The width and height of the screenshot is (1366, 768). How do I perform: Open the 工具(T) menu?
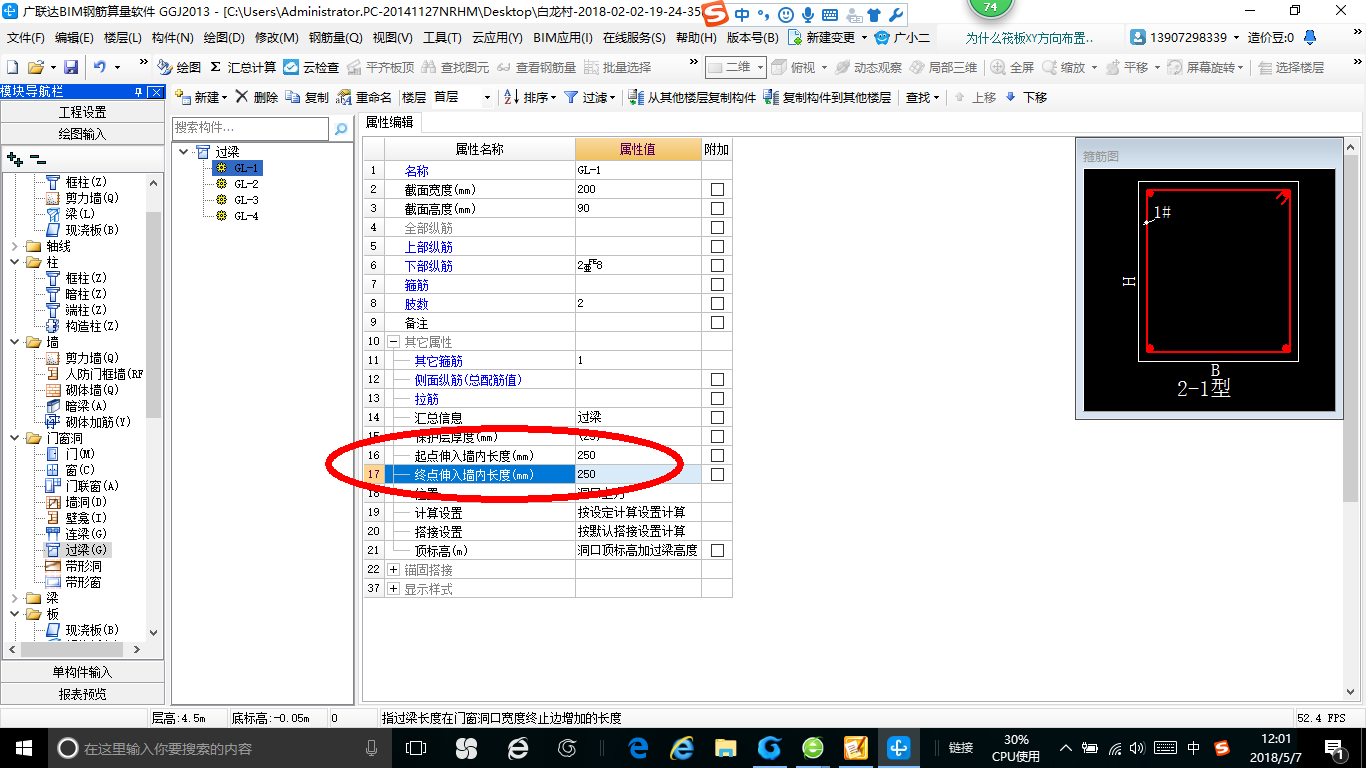coord(442,38)
